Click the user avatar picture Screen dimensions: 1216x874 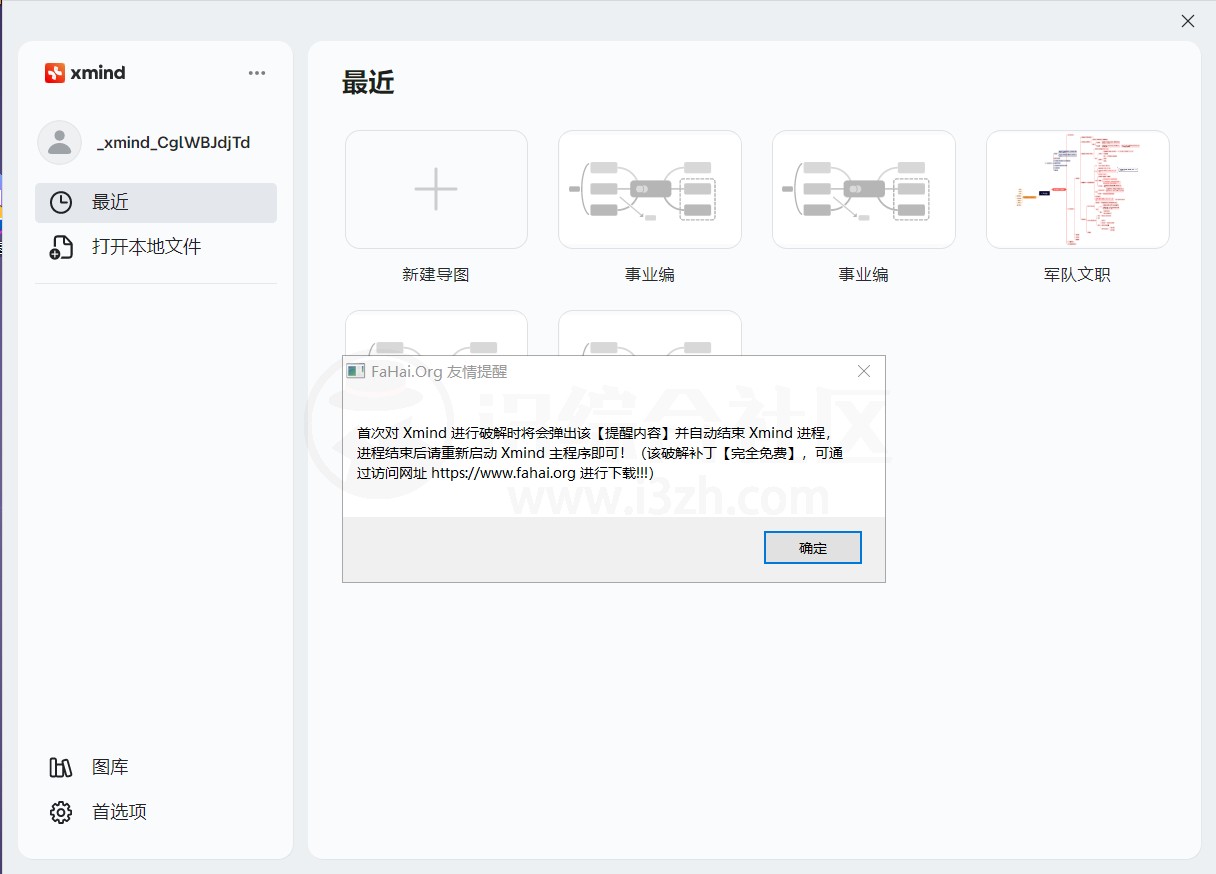tap(59, 142)
